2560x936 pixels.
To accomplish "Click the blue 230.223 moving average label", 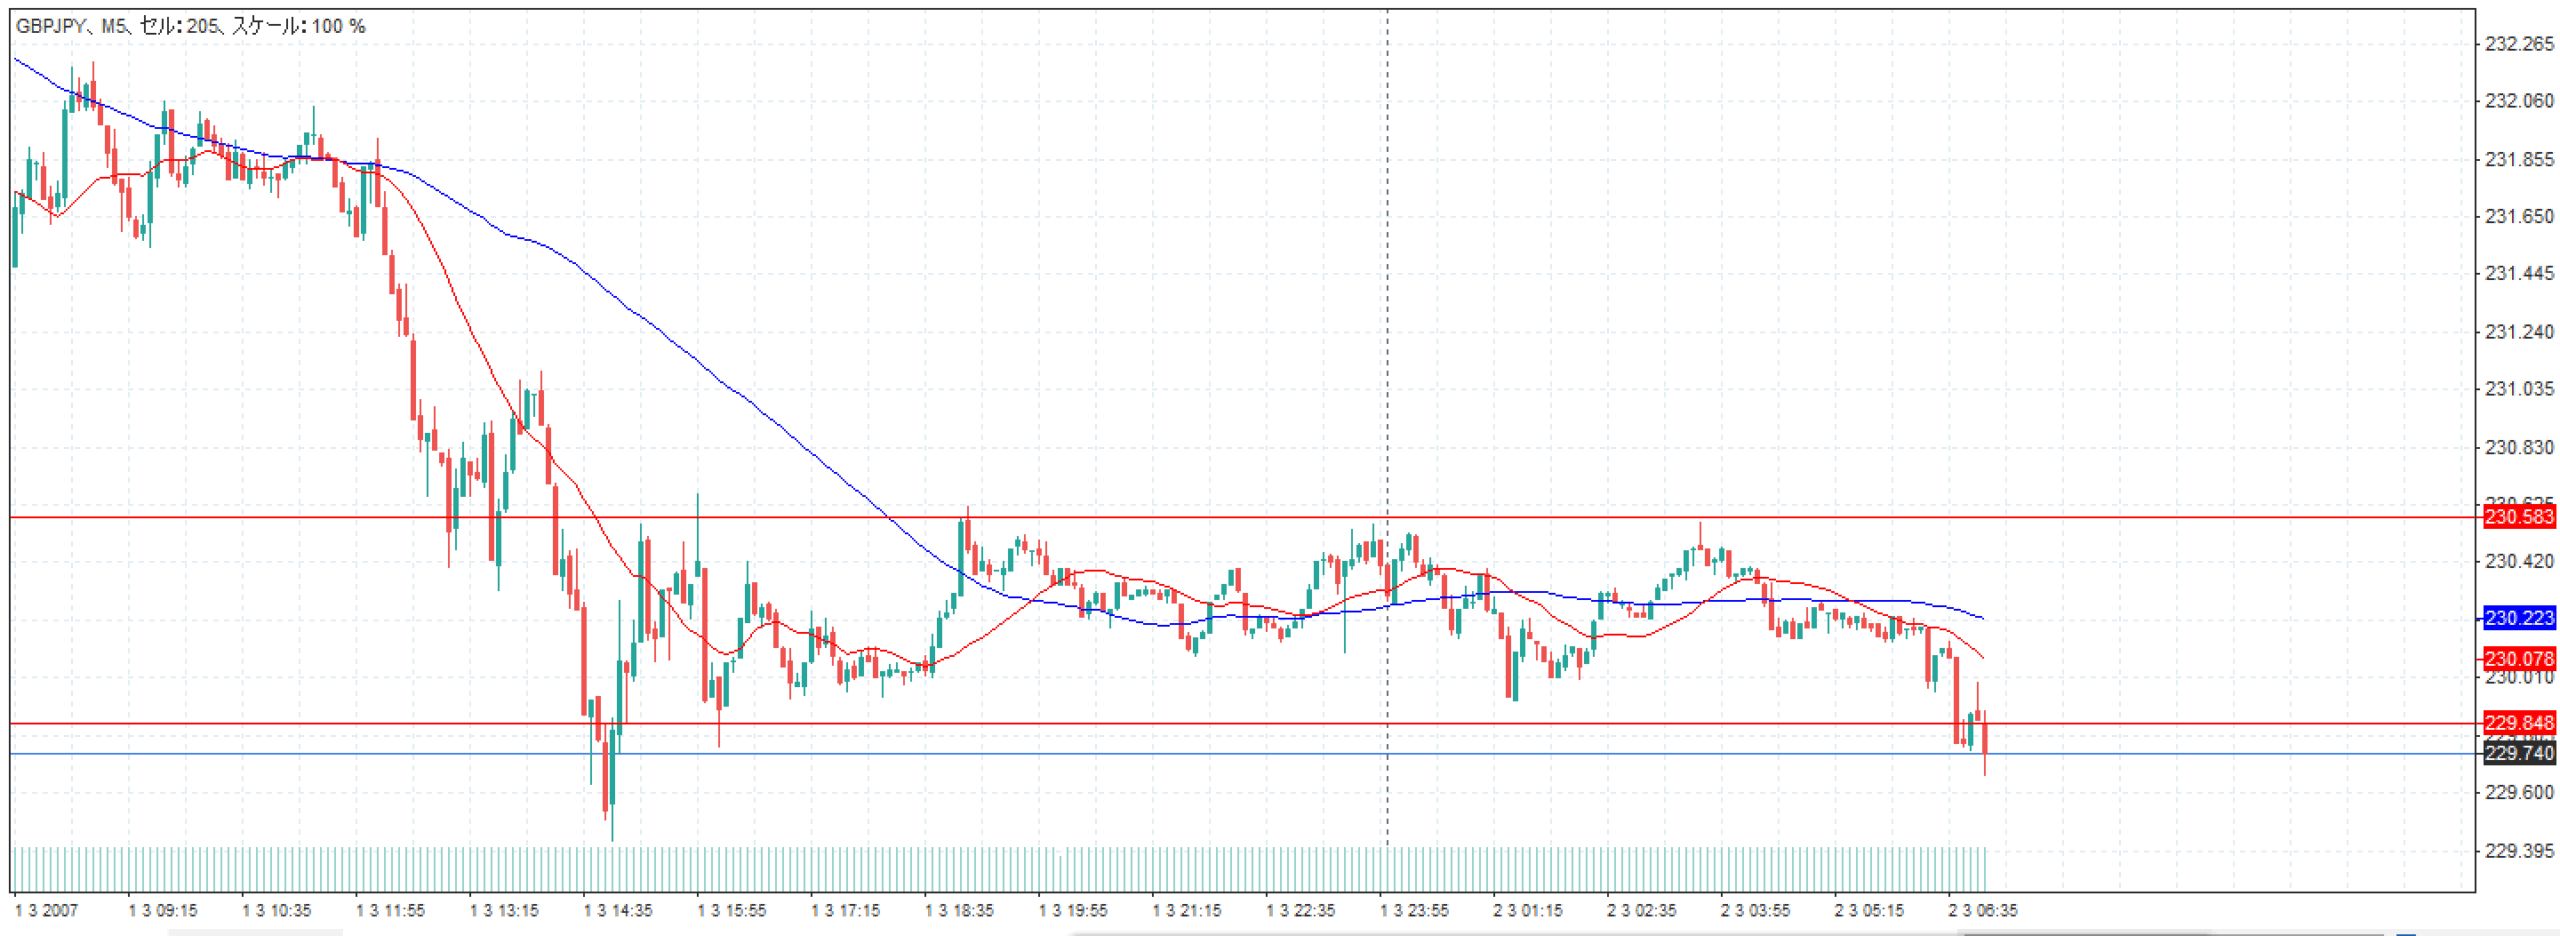I will (x=2518, y=618).
